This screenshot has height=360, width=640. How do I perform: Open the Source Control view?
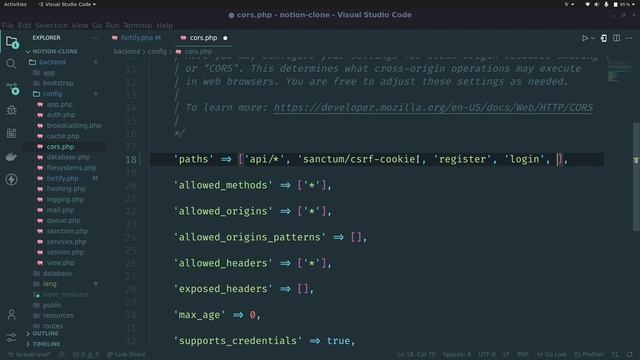[12, 88]
